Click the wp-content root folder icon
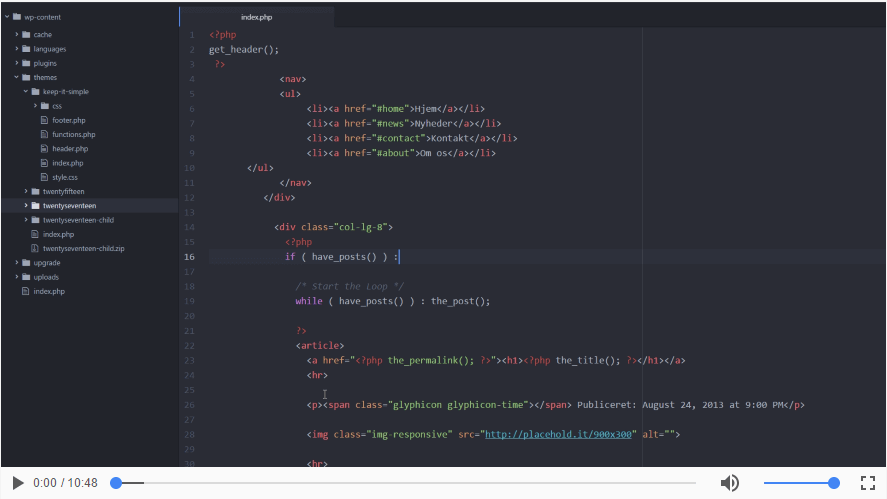Screen dimensions: 887x499 coord(17,17)
